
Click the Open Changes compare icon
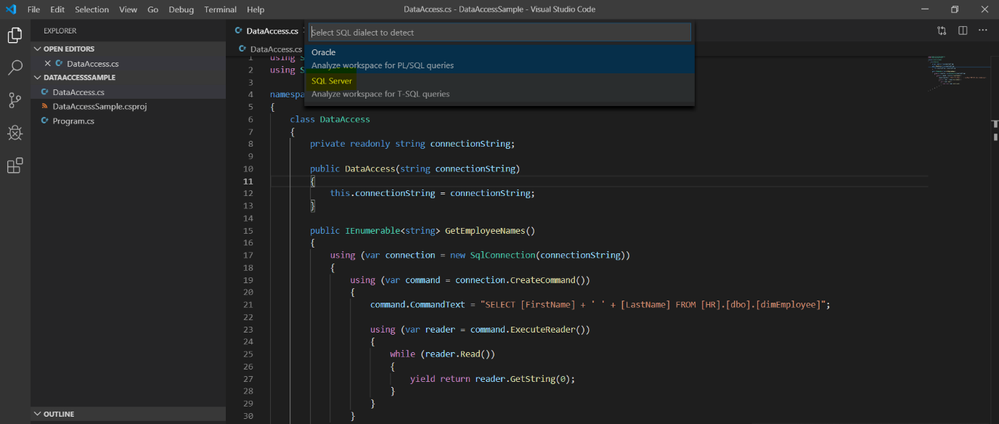pyautogui.click(x=941, y=31)
